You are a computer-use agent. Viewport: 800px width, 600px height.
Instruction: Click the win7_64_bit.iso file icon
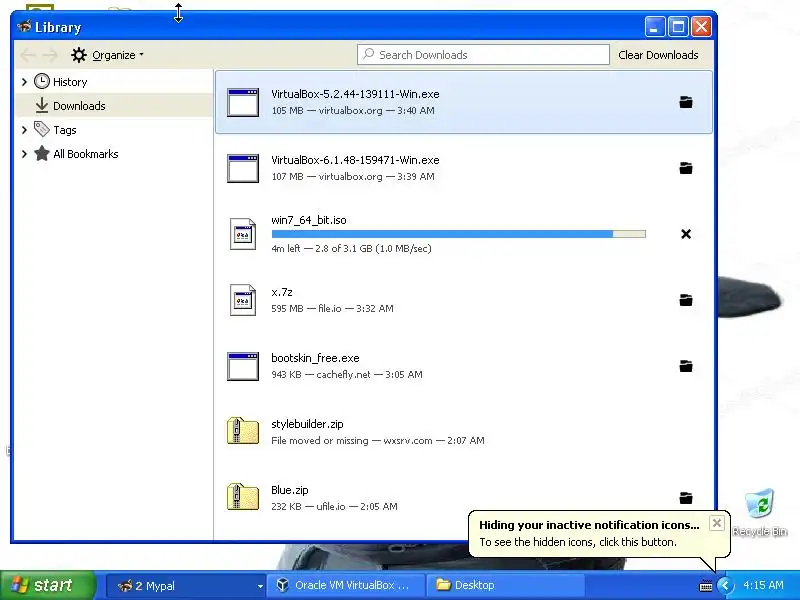(243, 234)
